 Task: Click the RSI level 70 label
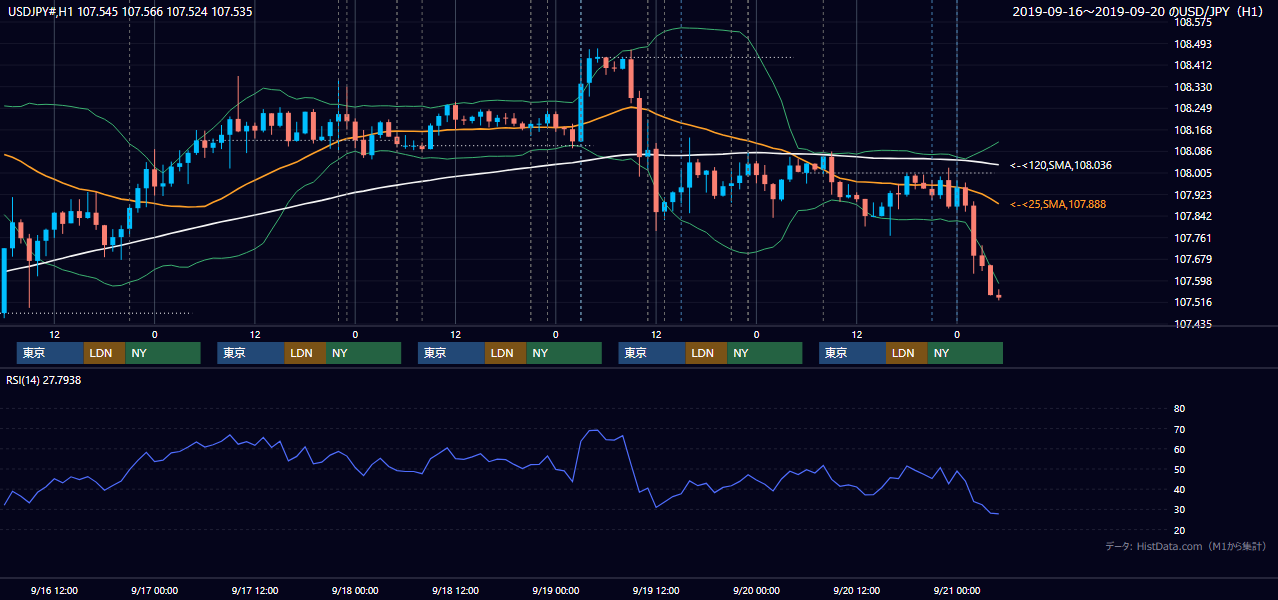click(1179, 429)
